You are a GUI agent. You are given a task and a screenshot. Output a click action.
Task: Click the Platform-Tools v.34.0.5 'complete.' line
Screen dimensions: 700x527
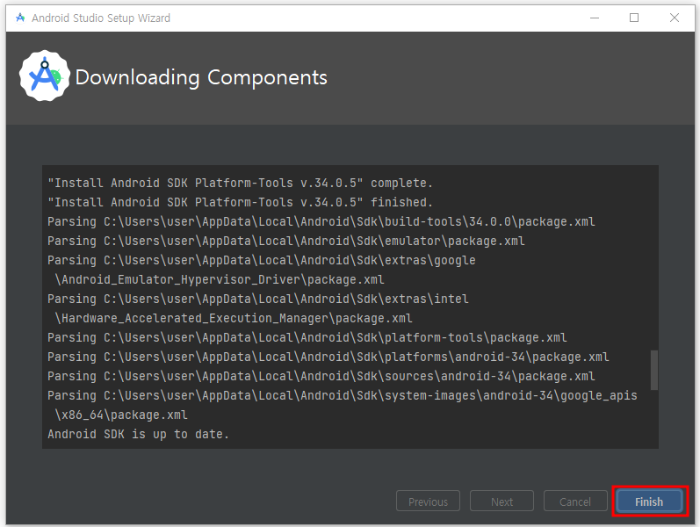pyautogui.click(x=240, y=183)
